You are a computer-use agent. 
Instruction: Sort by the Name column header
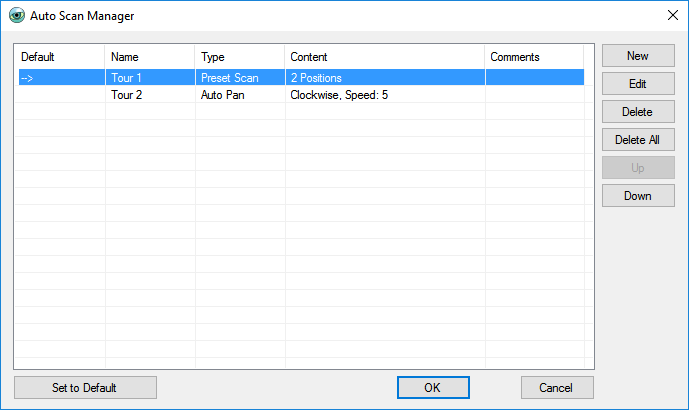click(149, 57)
